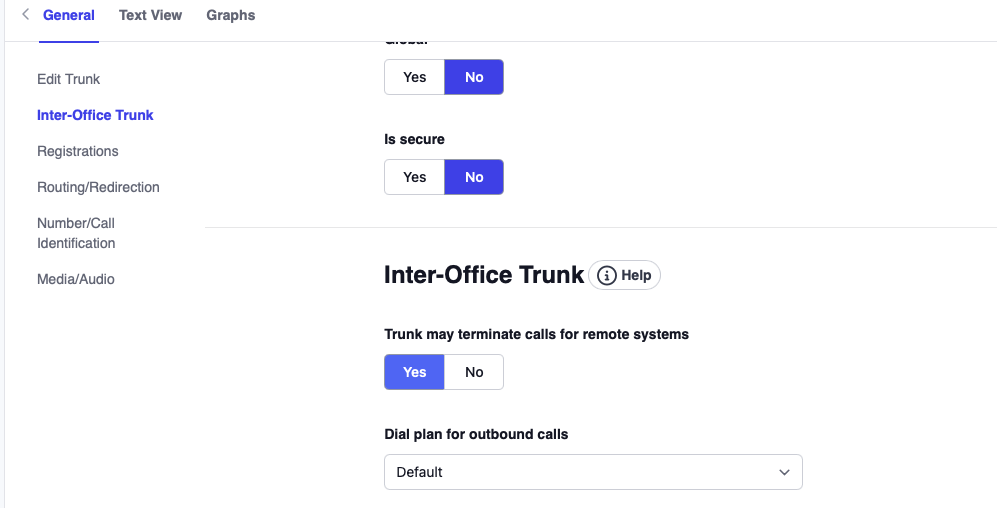Click the back chevron arrow beside General
Image resolution: width=997 pixels, height=508 pixels.
[x=25, y=15]
